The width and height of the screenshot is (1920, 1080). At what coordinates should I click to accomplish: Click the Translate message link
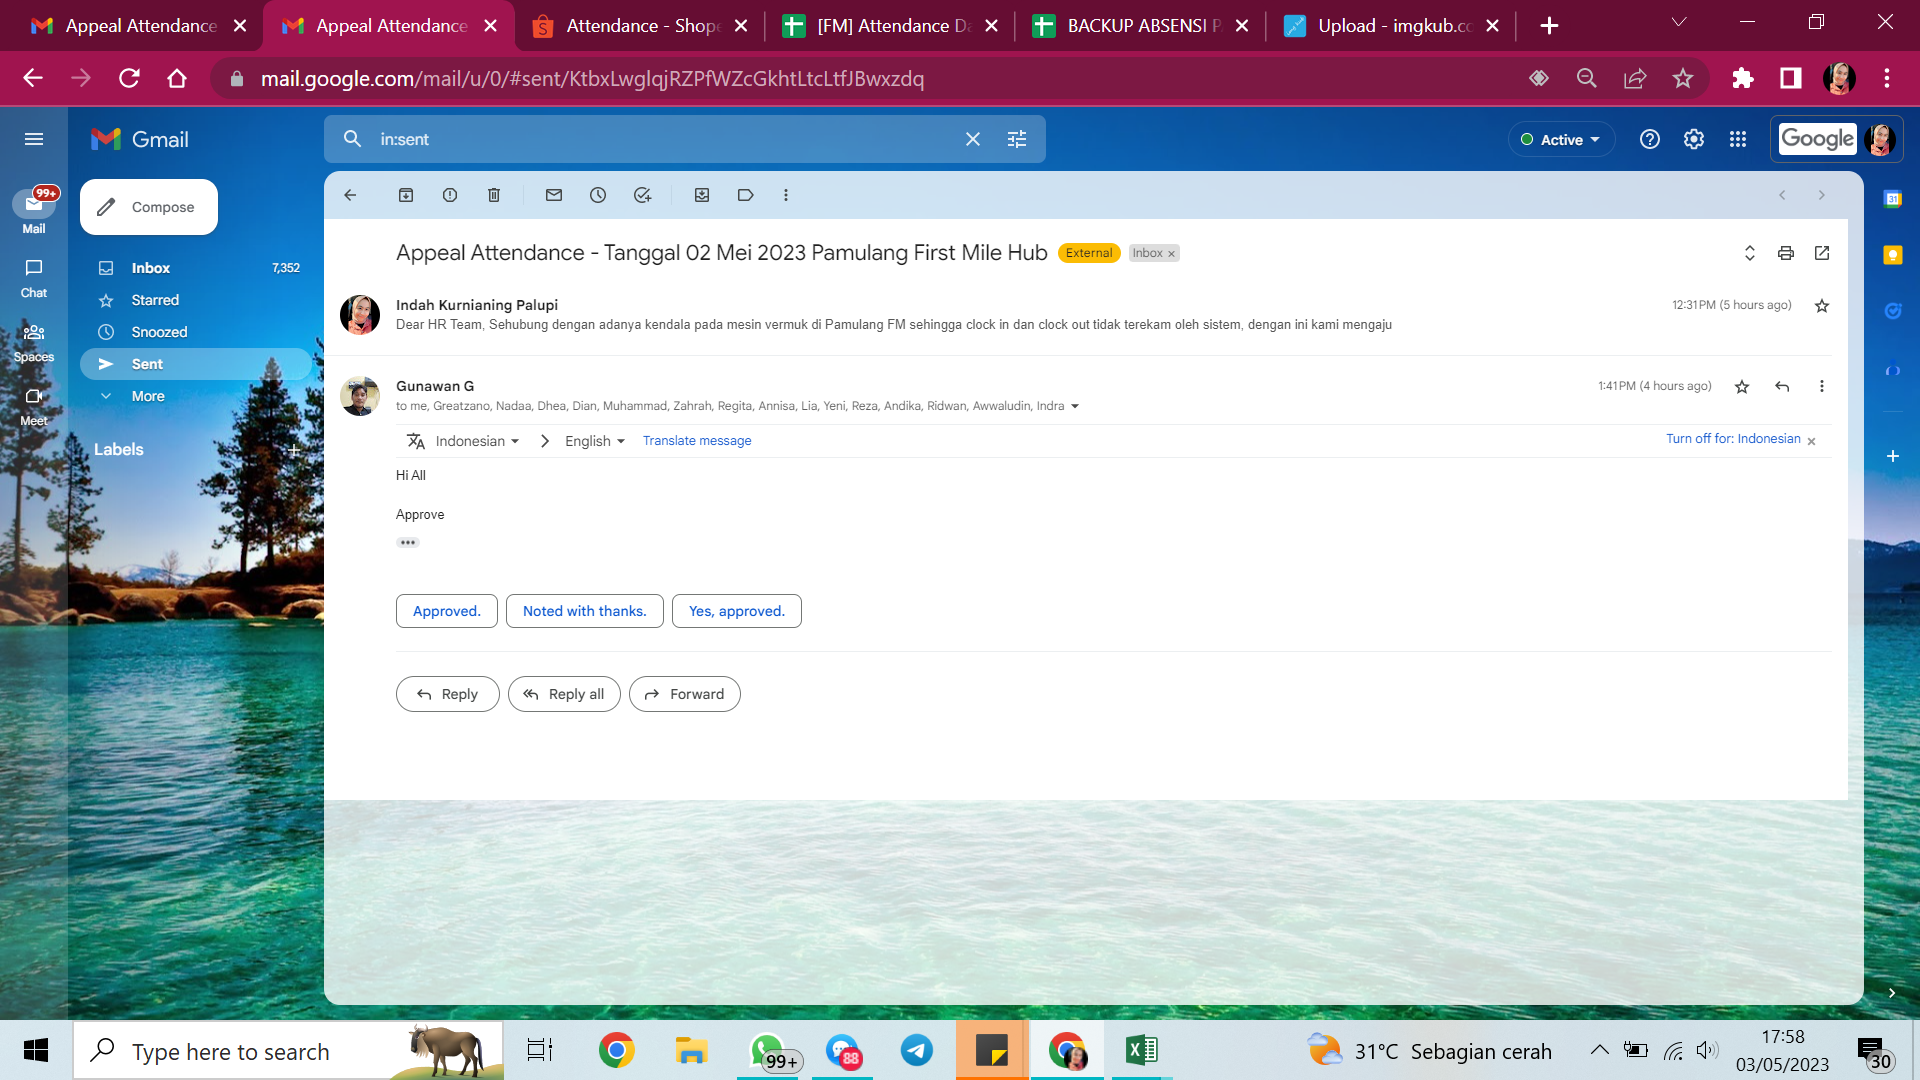(697, 441)
